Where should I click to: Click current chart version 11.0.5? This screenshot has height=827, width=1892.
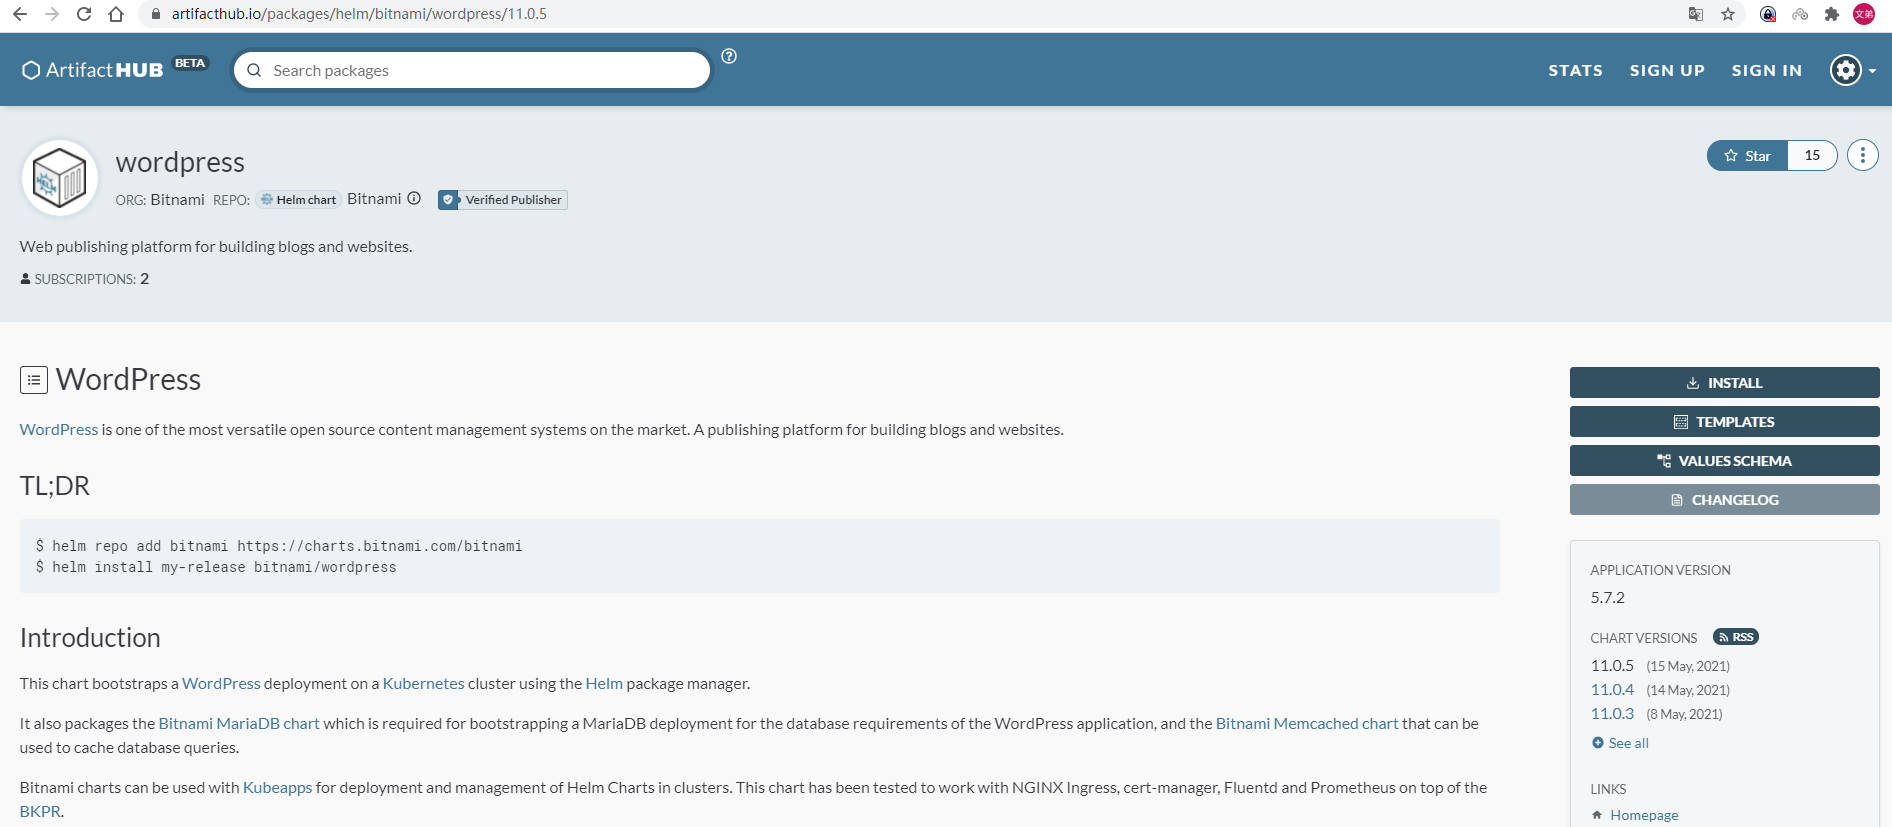coord(1612,666)
